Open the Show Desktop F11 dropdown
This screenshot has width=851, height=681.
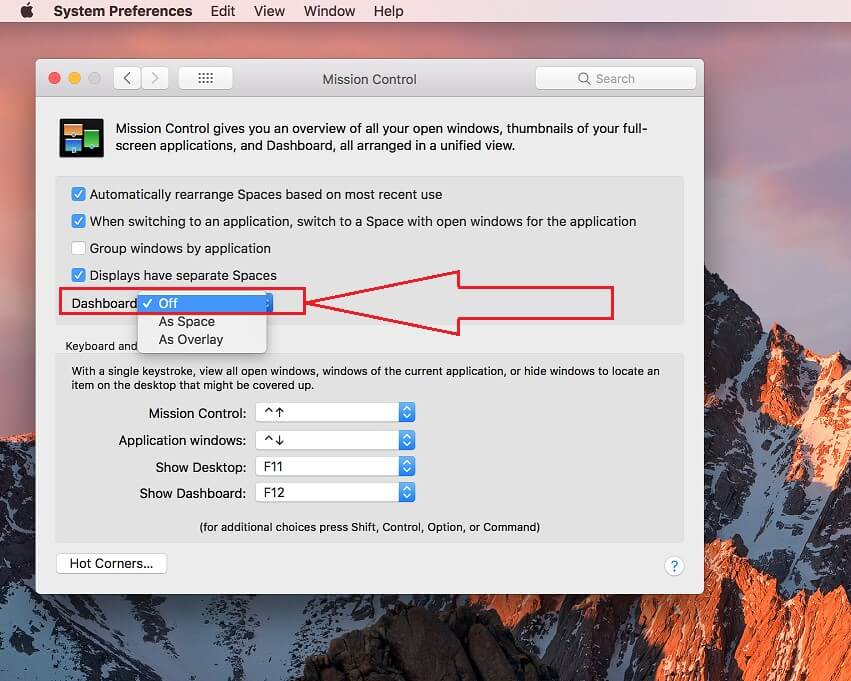[406, 465]
